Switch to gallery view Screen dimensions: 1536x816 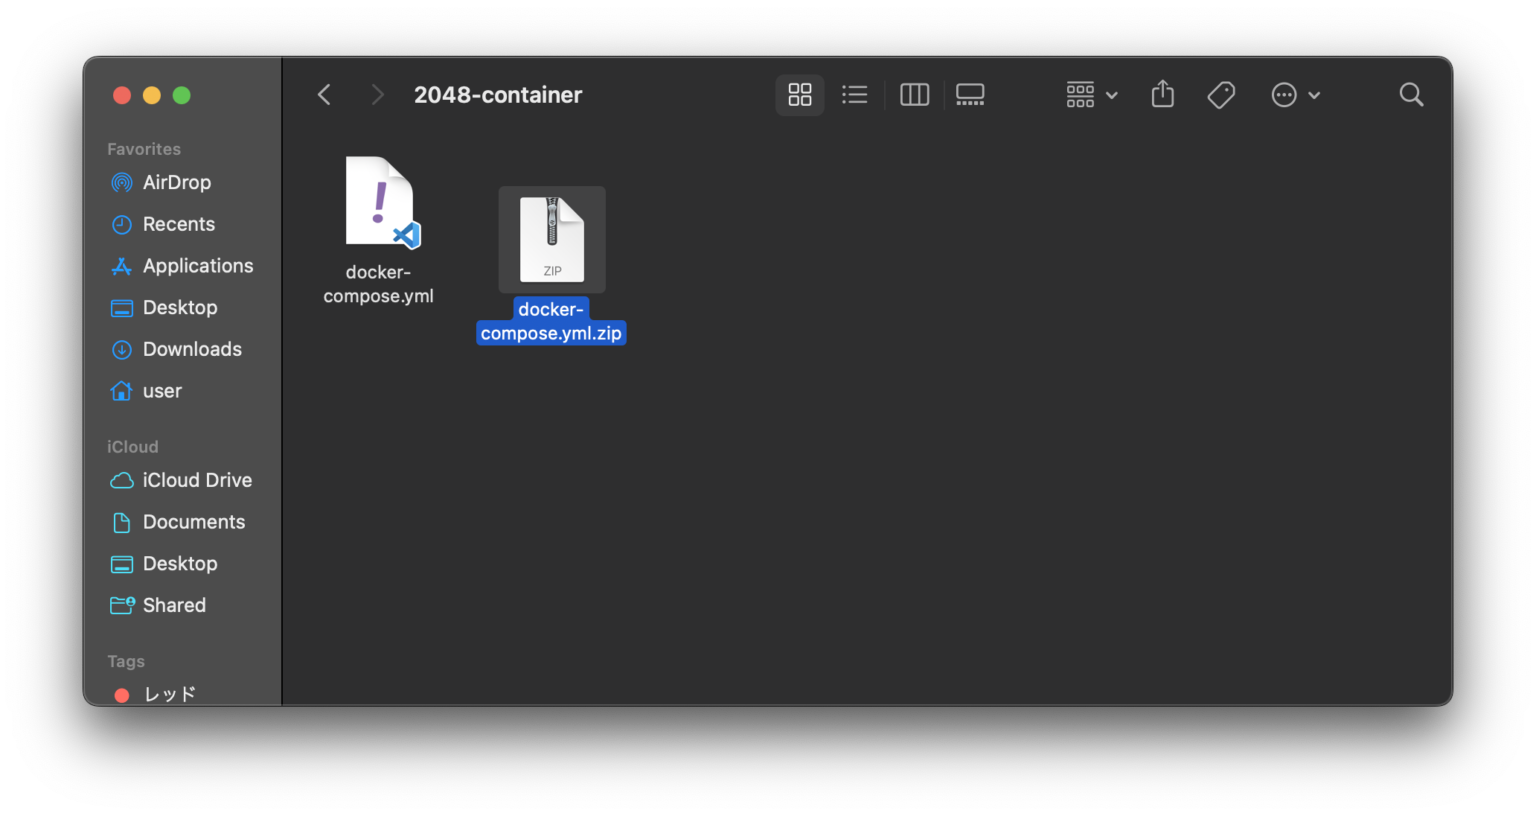pos(970,95)
